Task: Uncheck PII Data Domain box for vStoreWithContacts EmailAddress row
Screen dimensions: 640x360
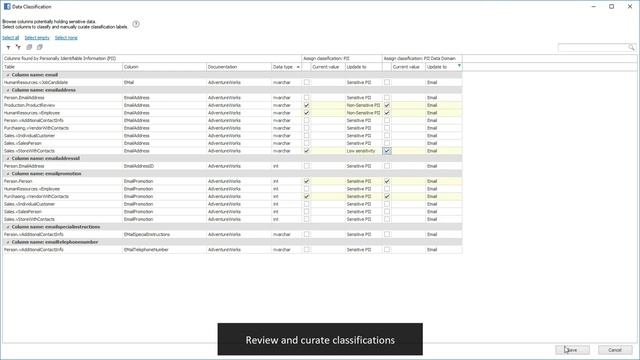Action: [x=387, y=151]
